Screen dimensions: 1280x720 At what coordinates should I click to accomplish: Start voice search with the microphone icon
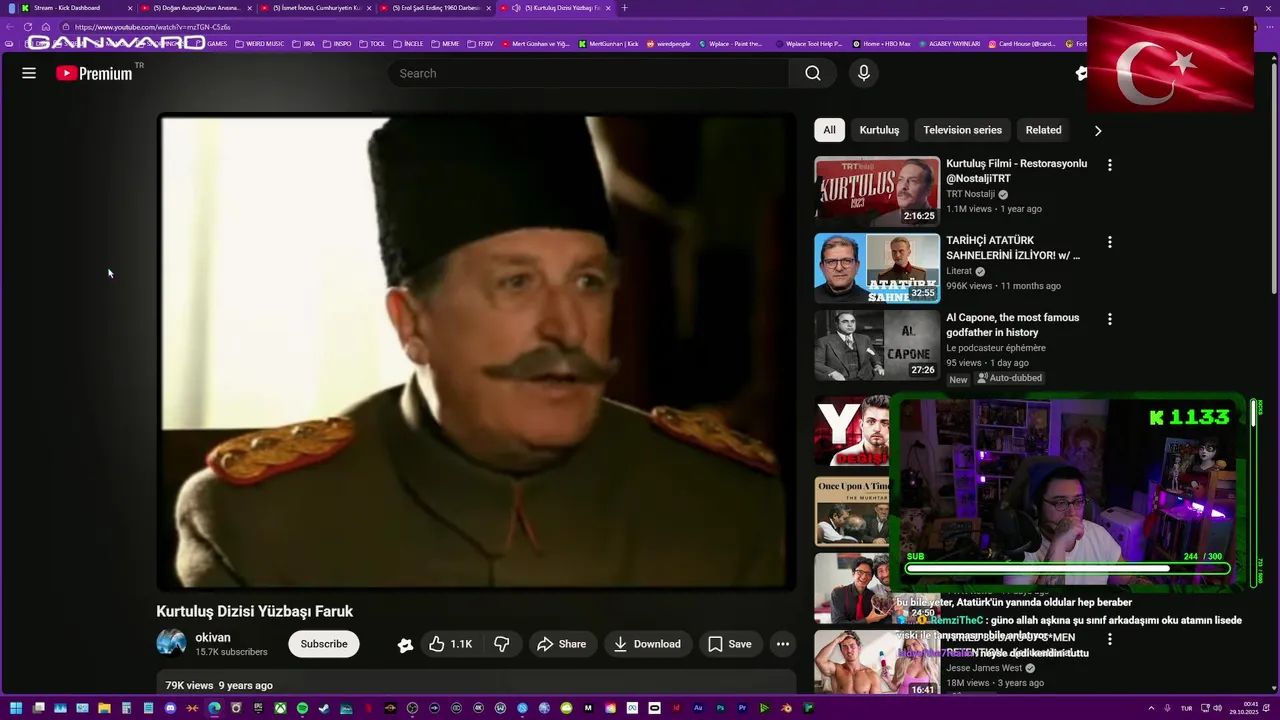(x=864, y=73)
